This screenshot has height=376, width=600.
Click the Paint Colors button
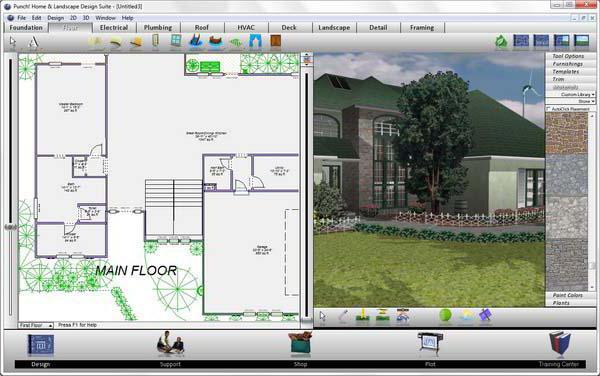point(567,295)
